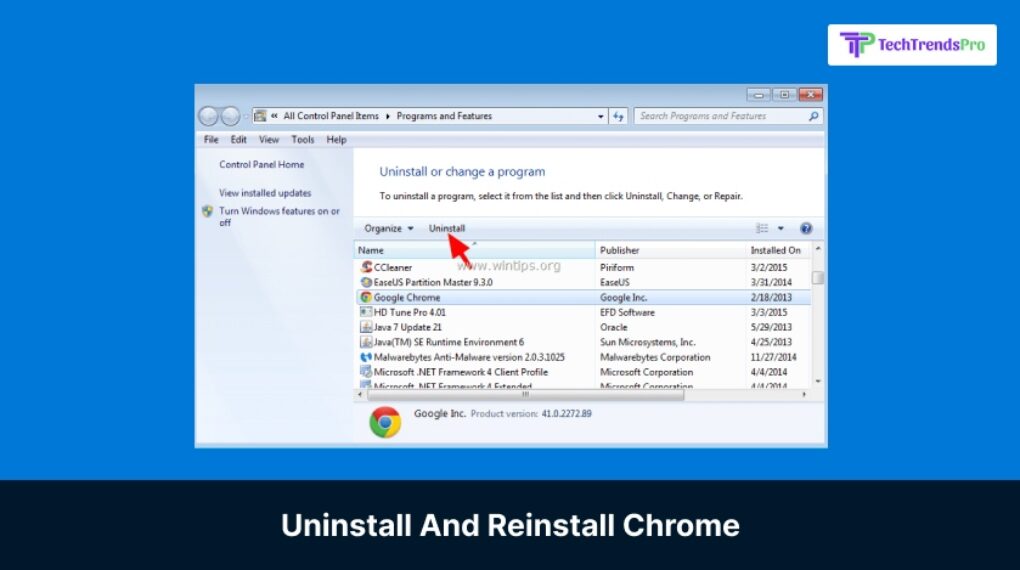Click the vertical scrollbar up arrow
Image resolution: width=1020 pixels, height=570 pixels.
coord(818,249)
